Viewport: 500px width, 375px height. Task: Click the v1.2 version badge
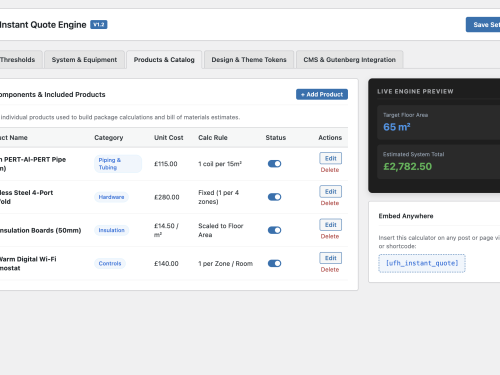[99, 25]
